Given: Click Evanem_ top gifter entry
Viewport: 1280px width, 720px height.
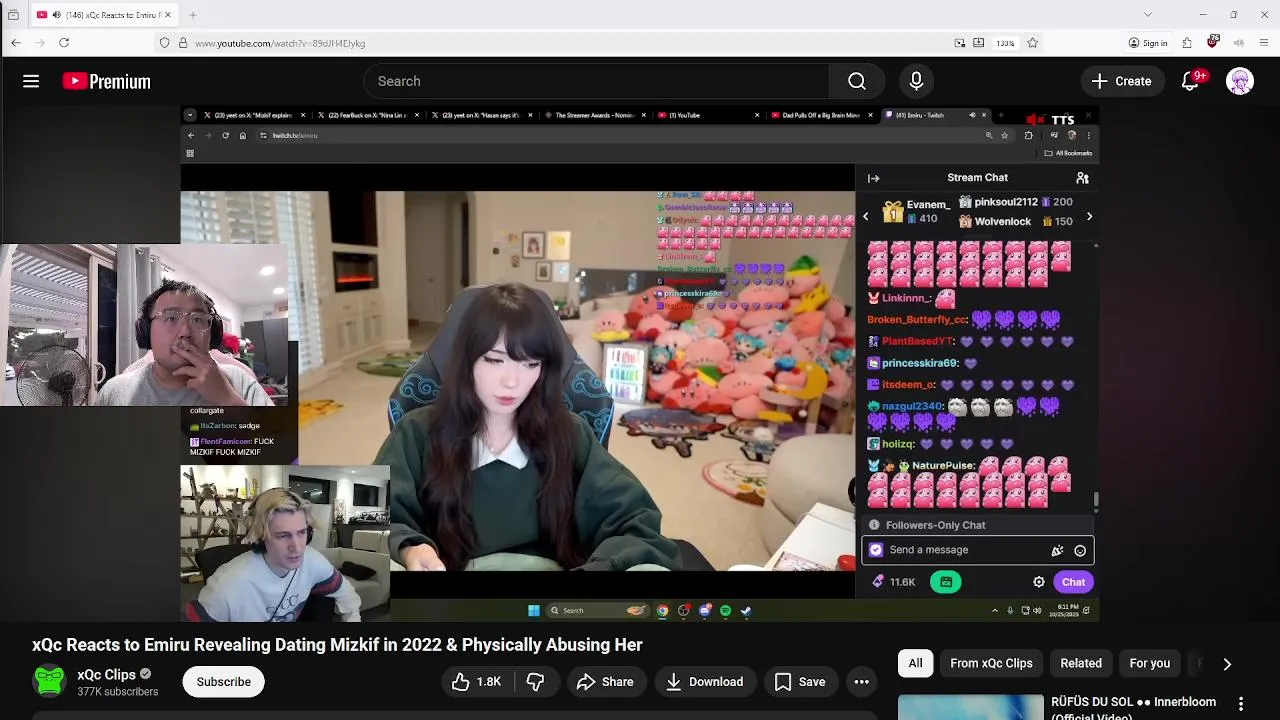Looking at the screenshot, I should pos(915,211).
